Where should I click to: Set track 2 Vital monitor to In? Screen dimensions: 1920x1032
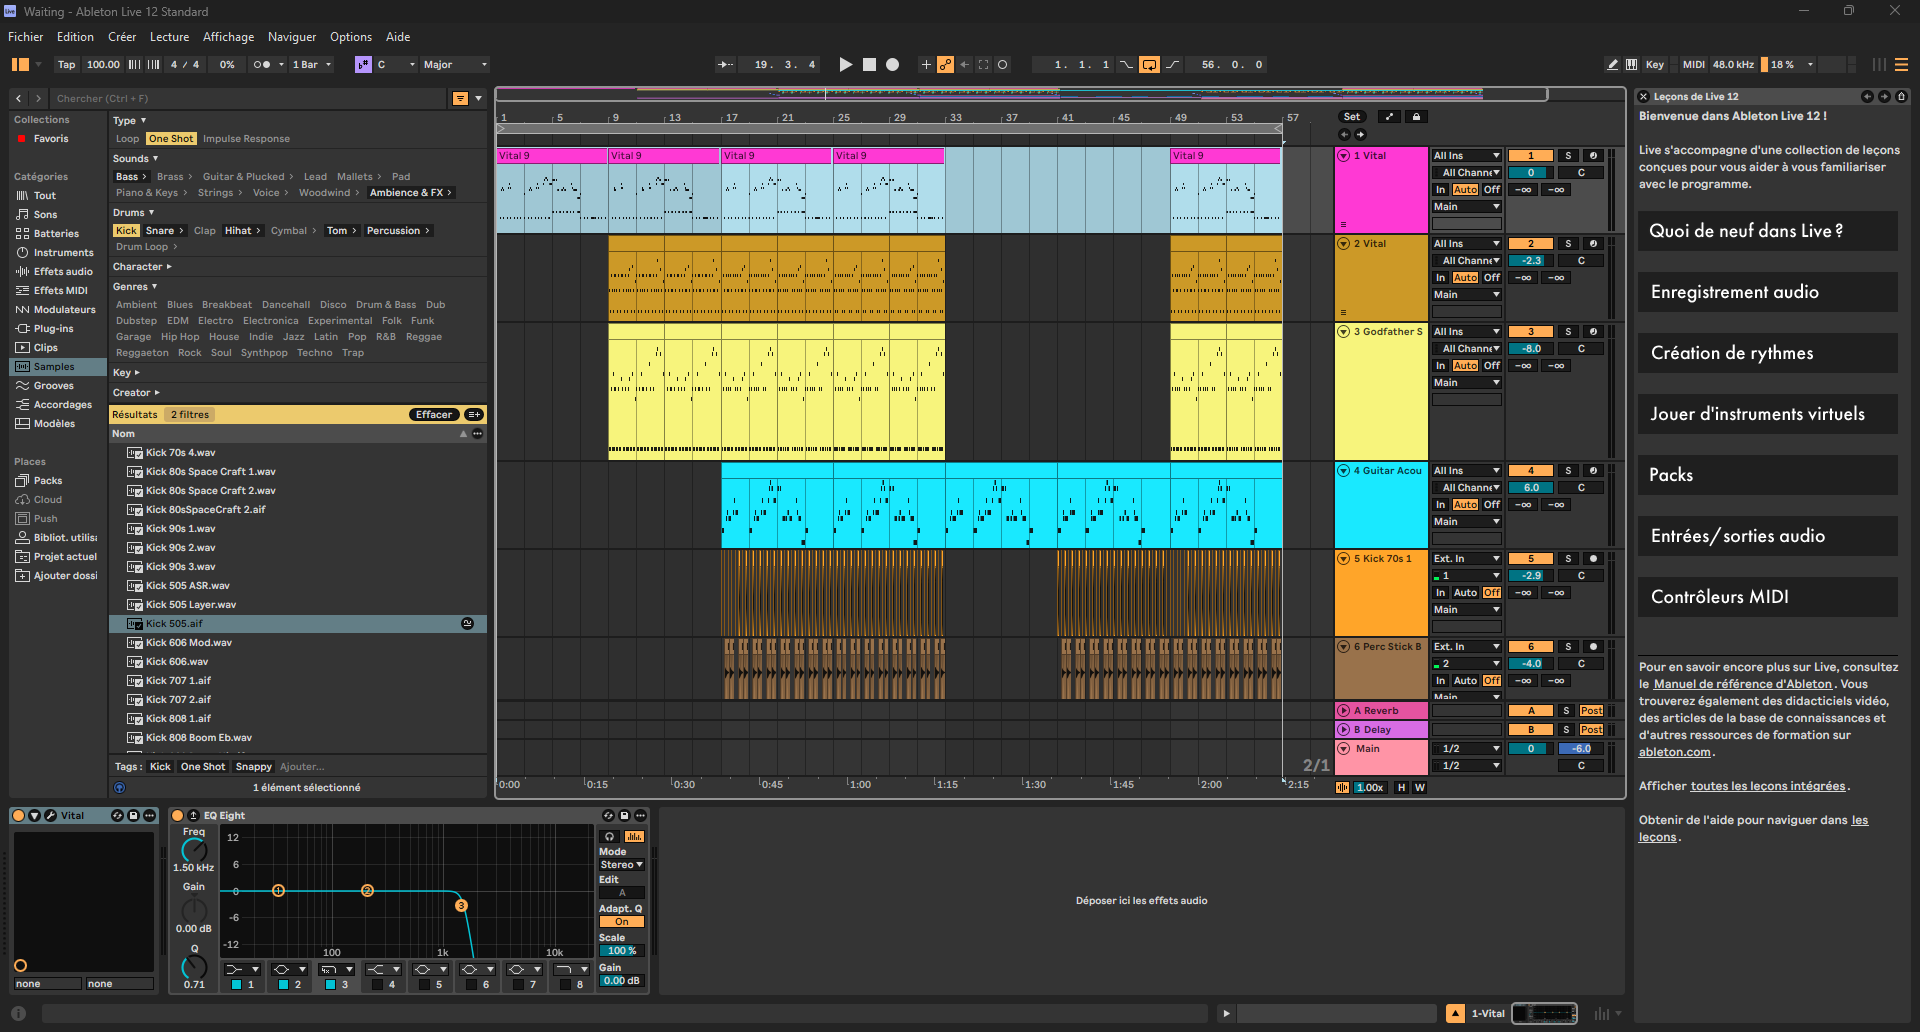(1441, 278)
